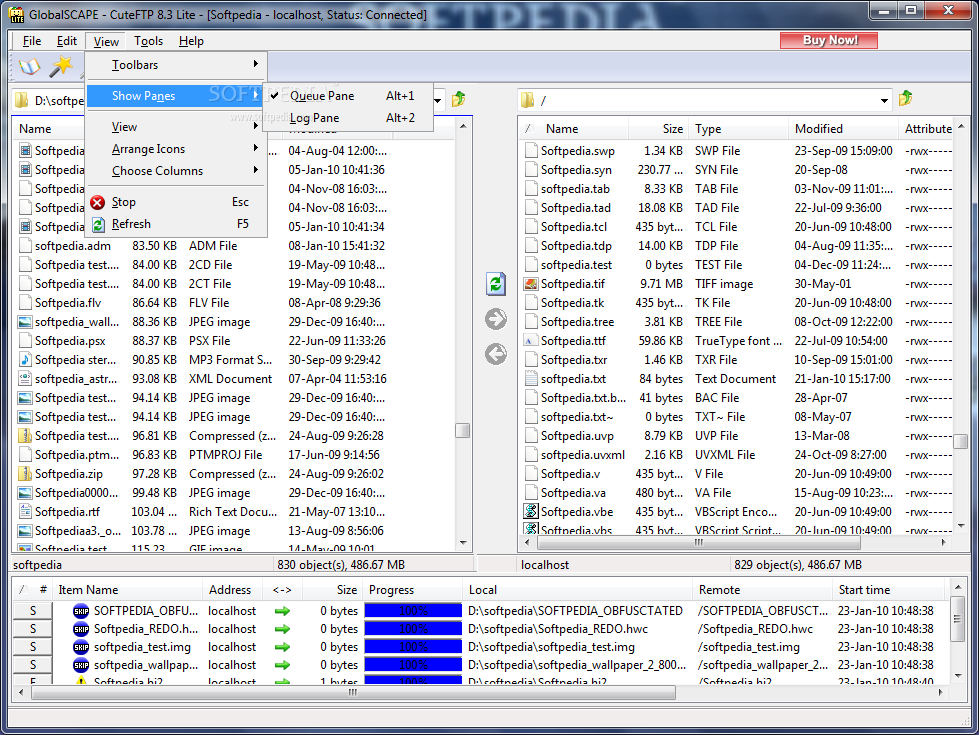Open the Site Manager book icon
Screen dimensions: 979x735
coord(29,66)
